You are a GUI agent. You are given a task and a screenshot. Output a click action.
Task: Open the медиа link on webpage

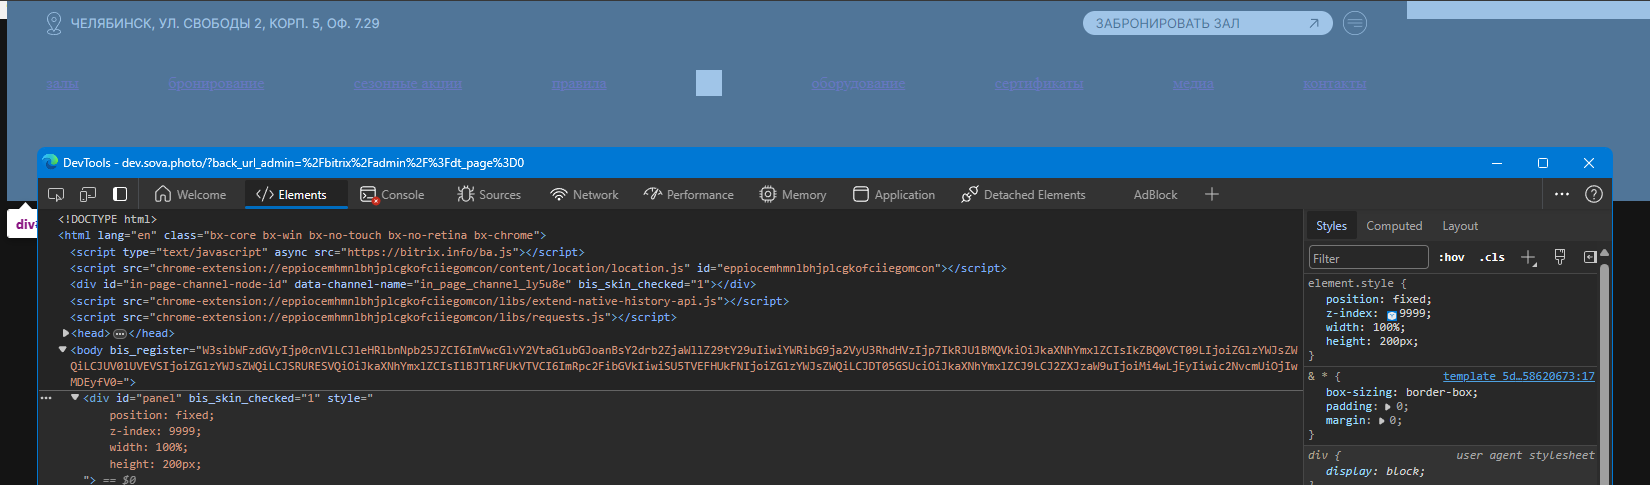1193,84
